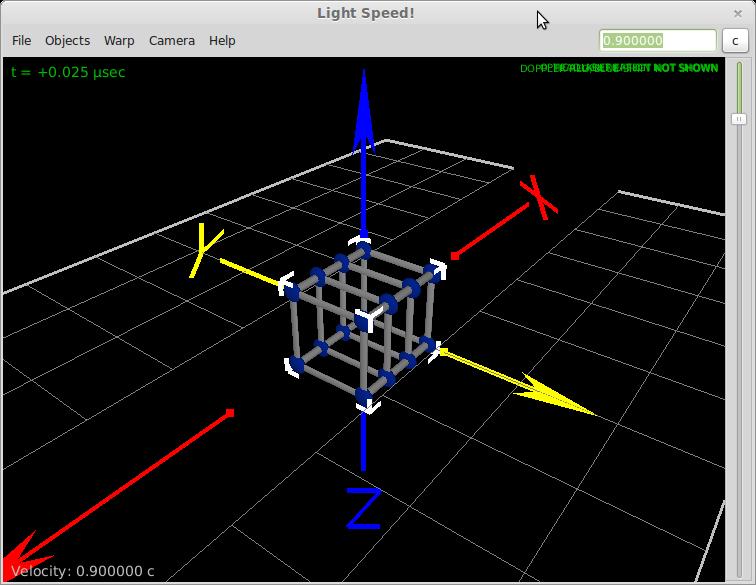Click the blue Z axis label
Viewport: 756px width, 585px height.
click(363, 508)
